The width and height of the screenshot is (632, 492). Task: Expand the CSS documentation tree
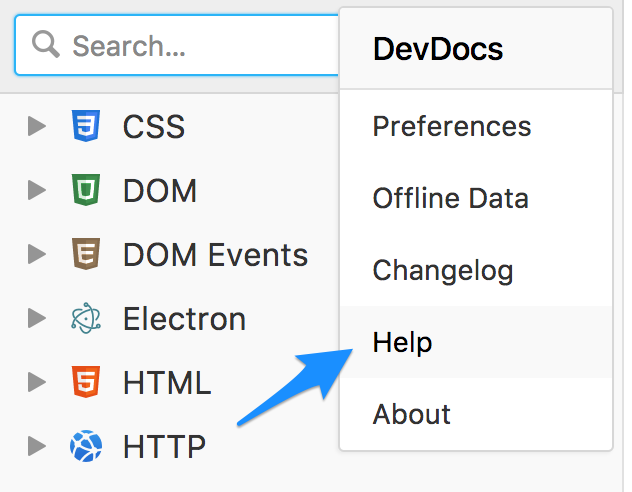(x=37, y=127)
